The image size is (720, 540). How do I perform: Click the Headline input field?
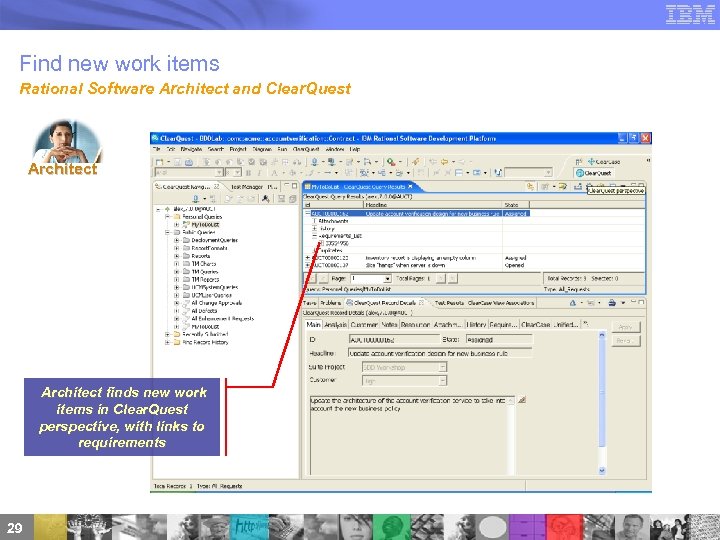440,353
